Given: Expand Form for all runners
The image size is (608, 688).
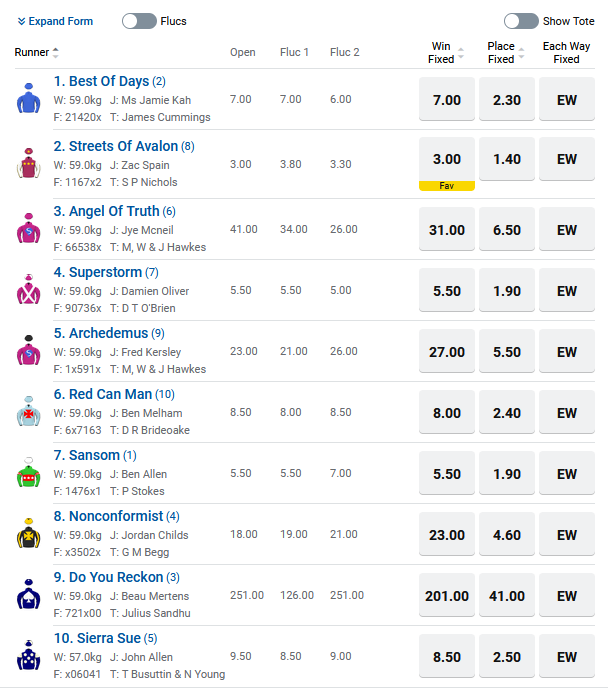Looking at the screenshot, I should pos(55,21).
